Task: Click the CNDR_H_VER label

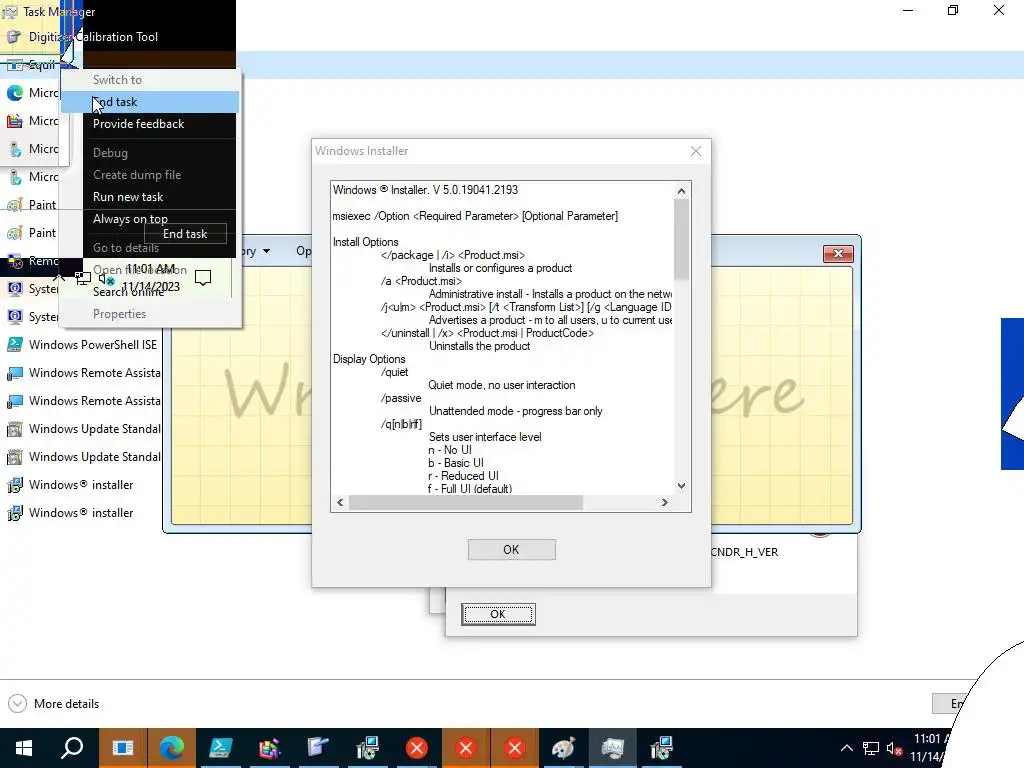Action: coord(744,552)
